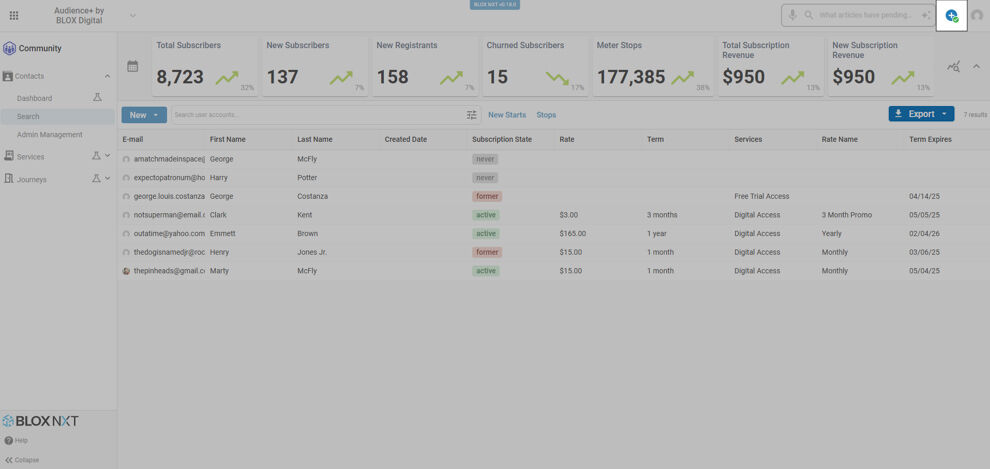This screenshot has width=990, height=469.
Task: Sort by the Term Expires column header
Action: click(930, 140)
